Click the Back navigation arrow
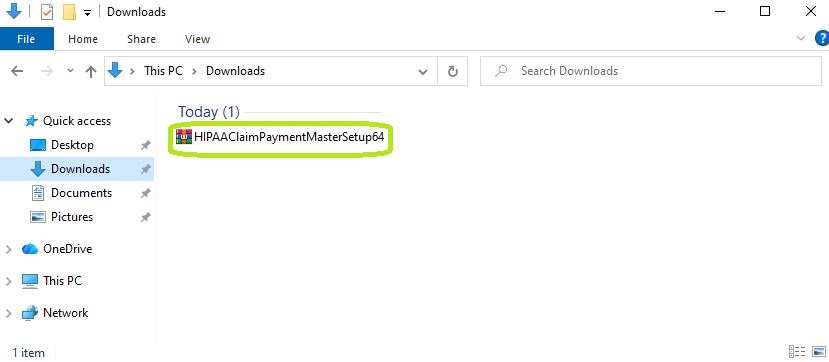 coord(17,71)
